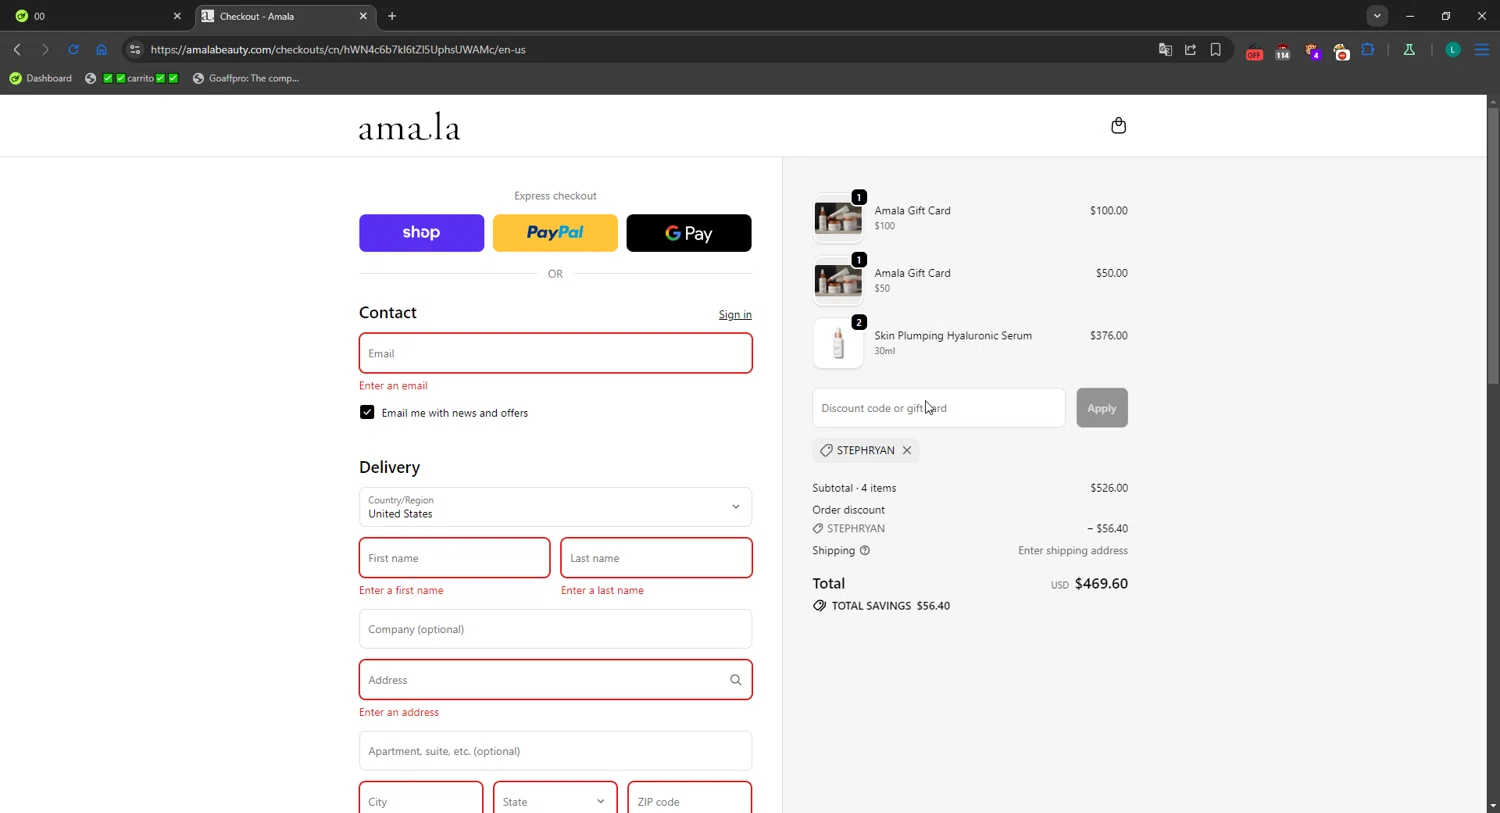Open the extension with 114 badge
This screenshot has height=813, width=1500.
coord(1282,51)
